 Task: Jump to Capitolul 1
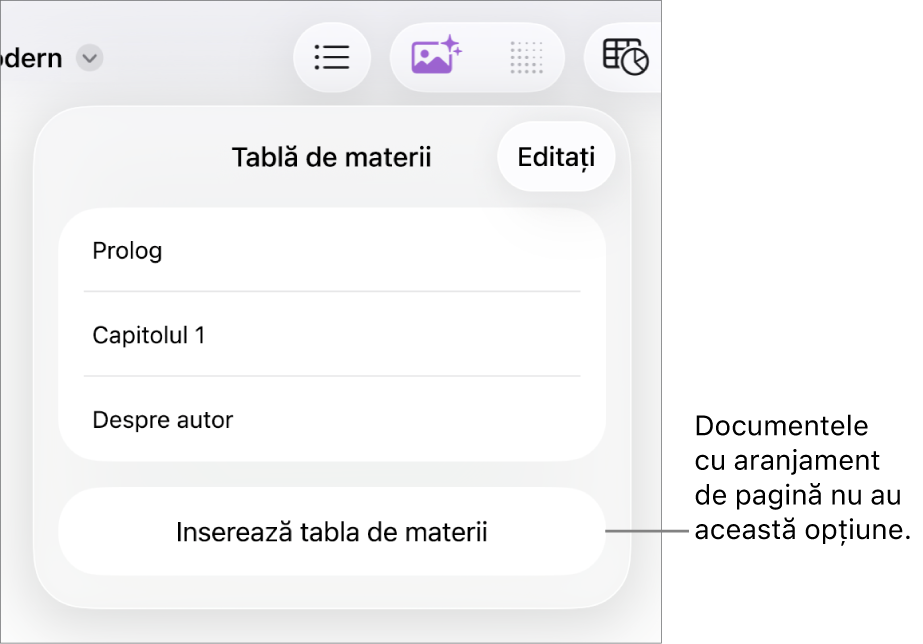[332, 335]
